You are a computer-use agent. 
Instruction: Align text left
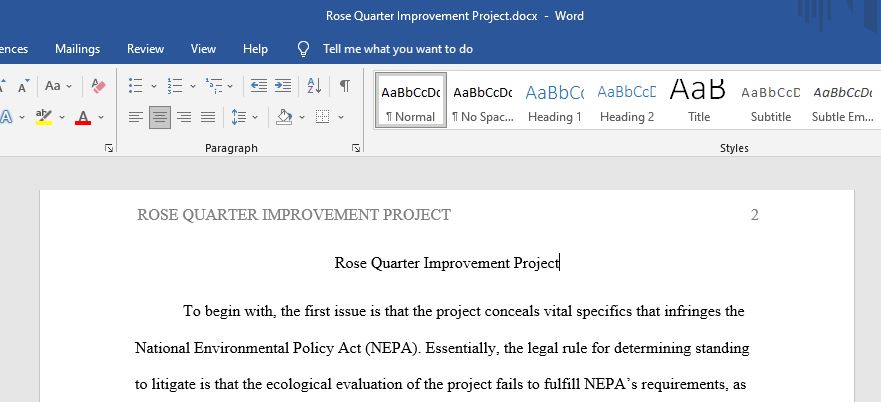(x=135, y=117)
